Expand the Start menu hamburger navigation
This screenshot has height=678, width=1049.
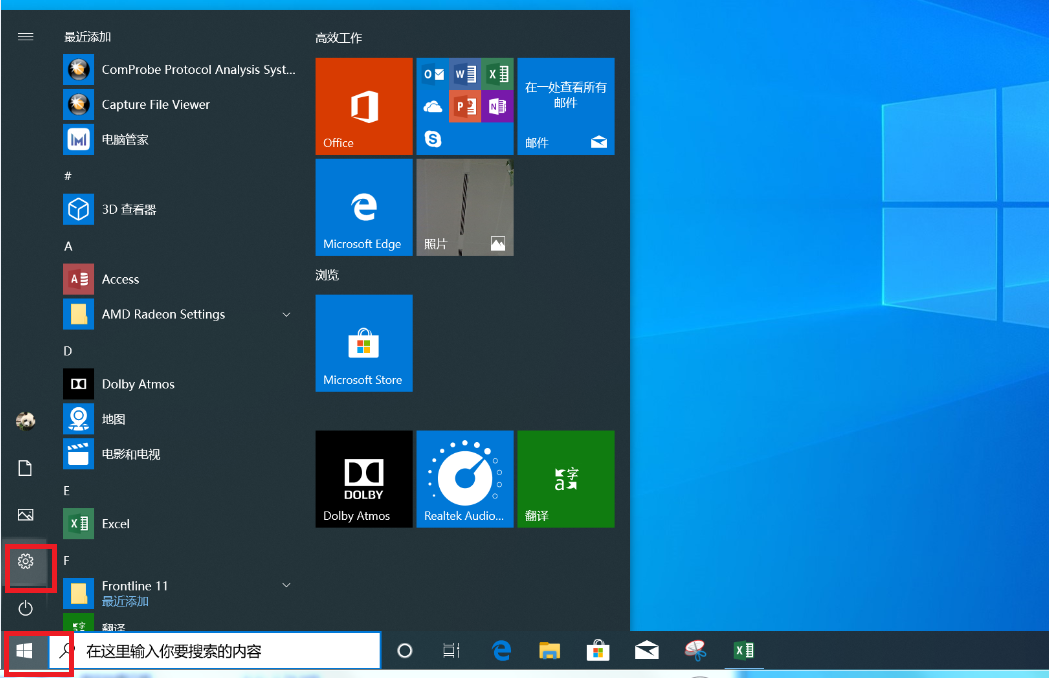(26, 36)
